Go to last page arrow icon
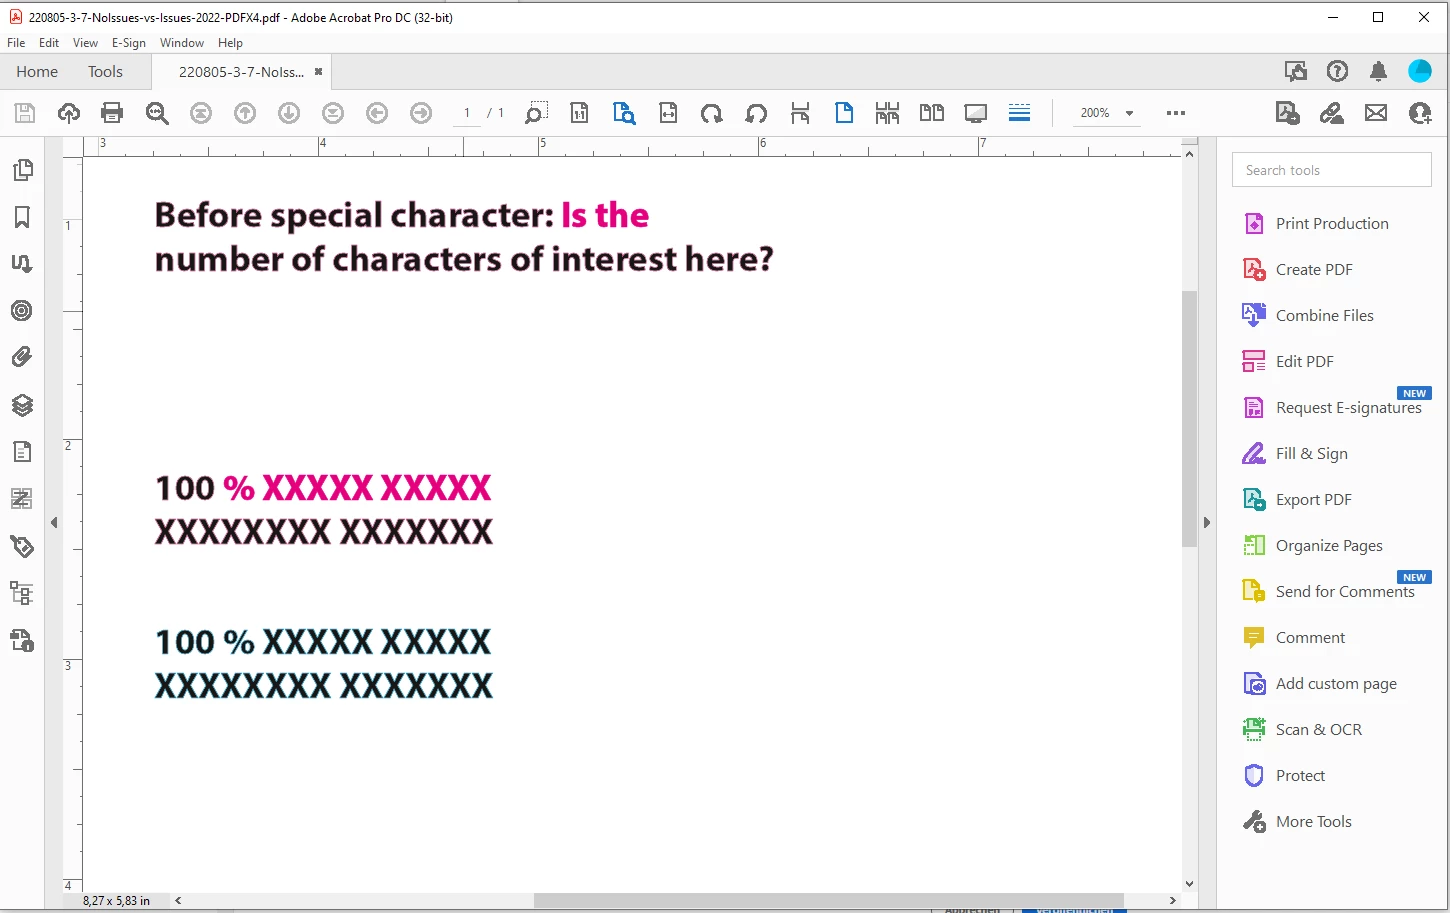Viewport: 1450px width, 913px height. [333, 113]
